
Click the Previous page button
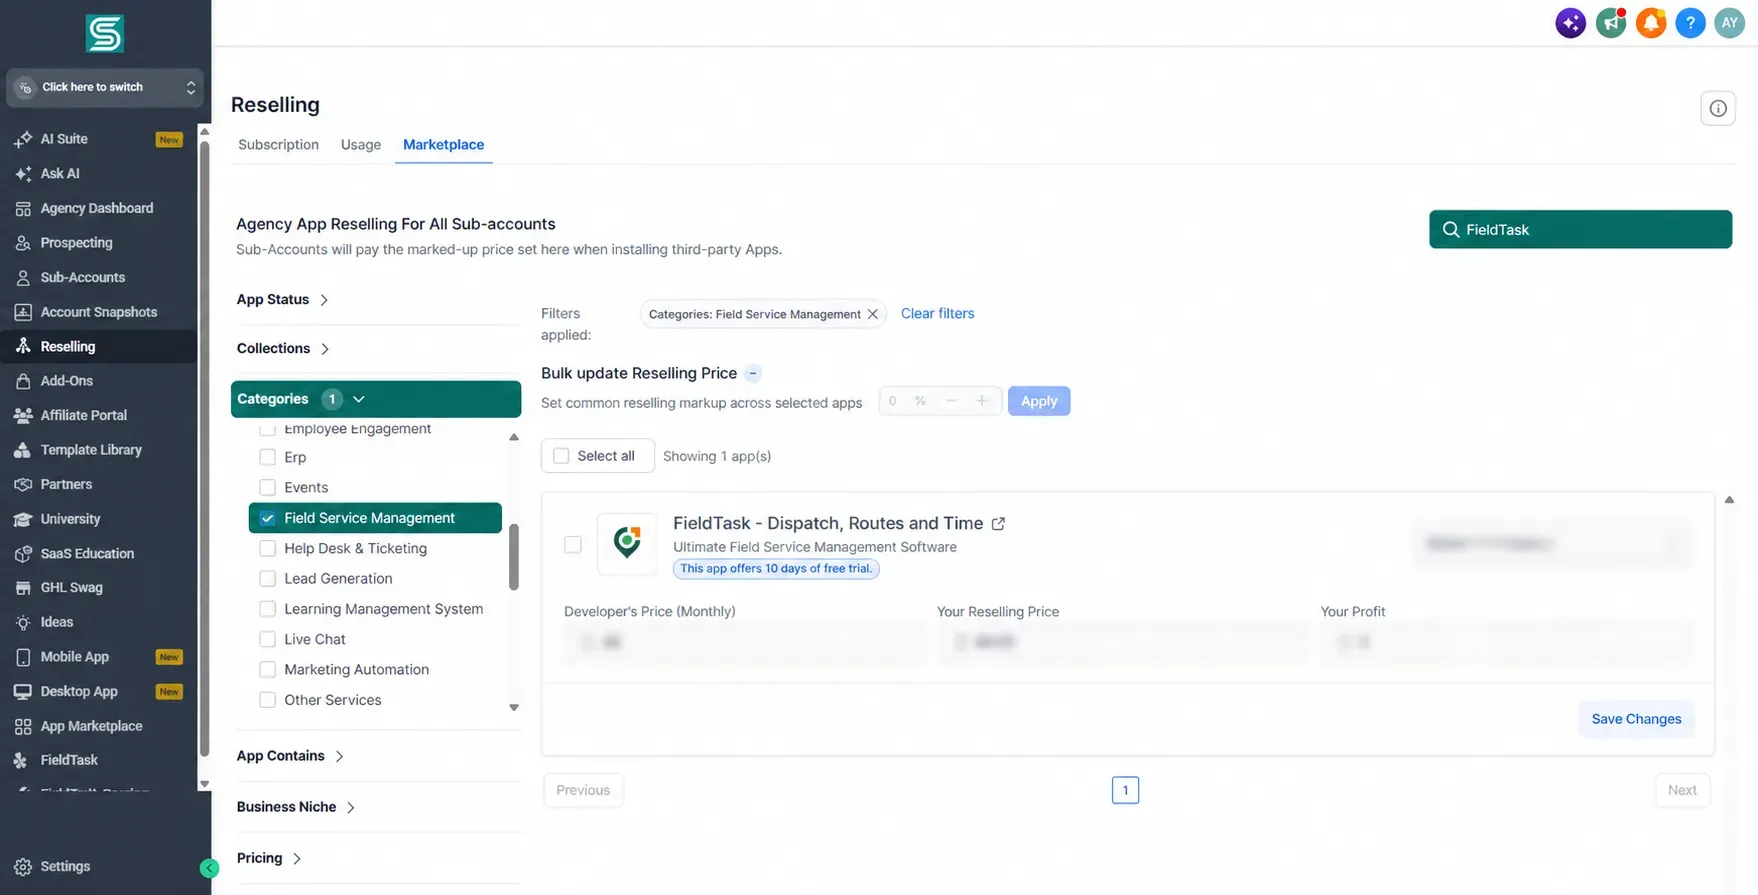[583, 790]
